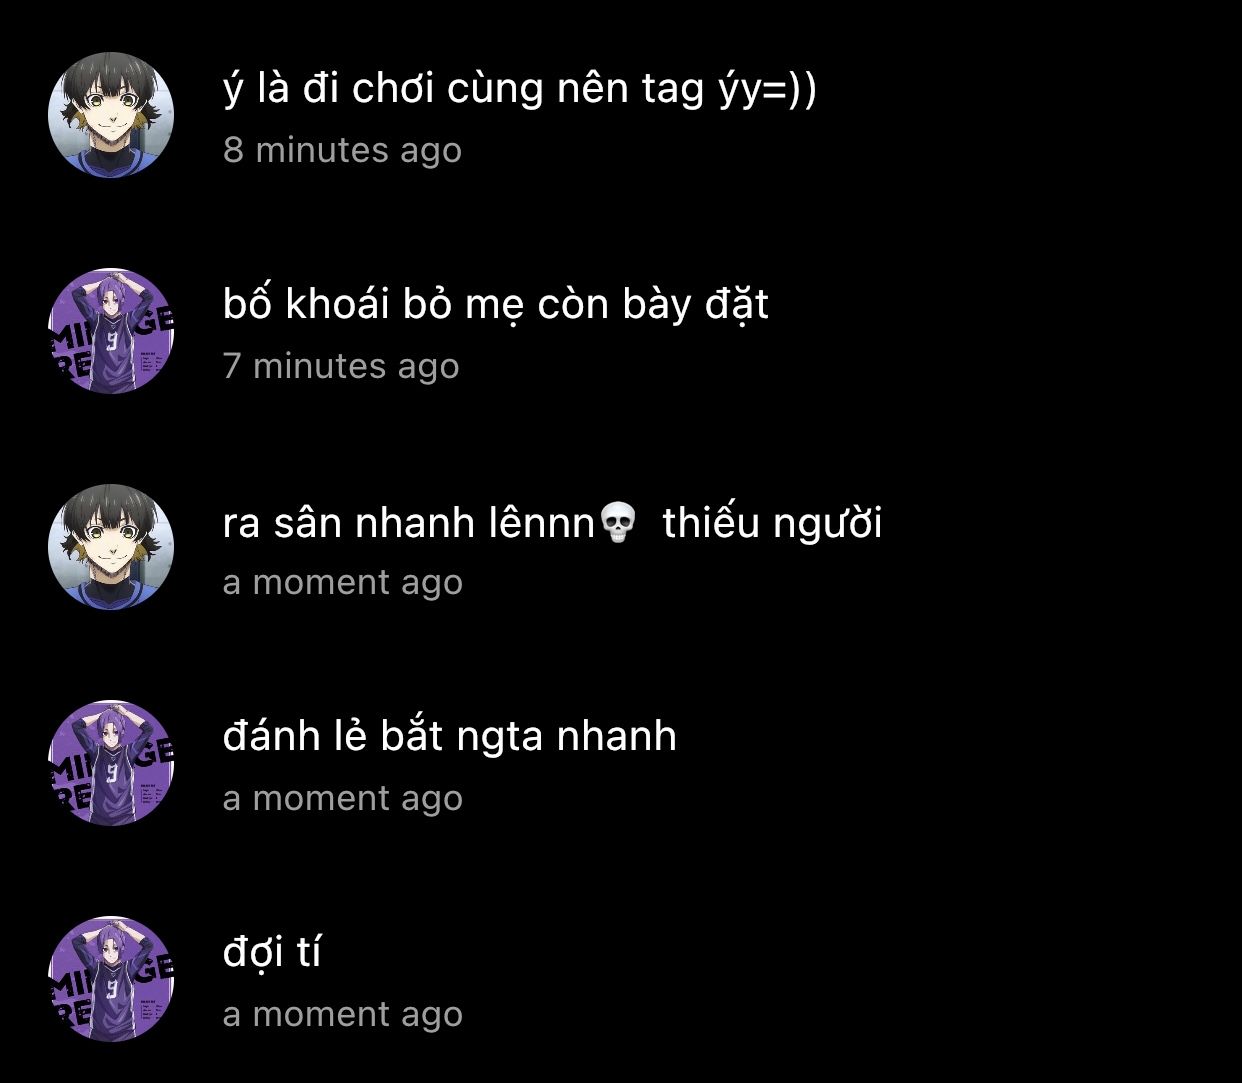The width and height of the screenshot is (1242, 1083).
Task: Click "a moment ago" under "đánh lẻ bắt ngta"
Action: click(x=343, y=798)
